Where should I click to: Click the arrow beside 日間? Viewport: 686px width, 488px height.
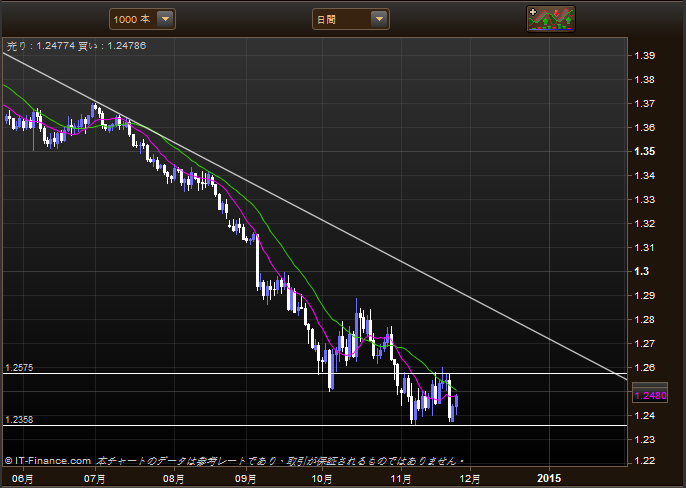[x=379, y=19]
